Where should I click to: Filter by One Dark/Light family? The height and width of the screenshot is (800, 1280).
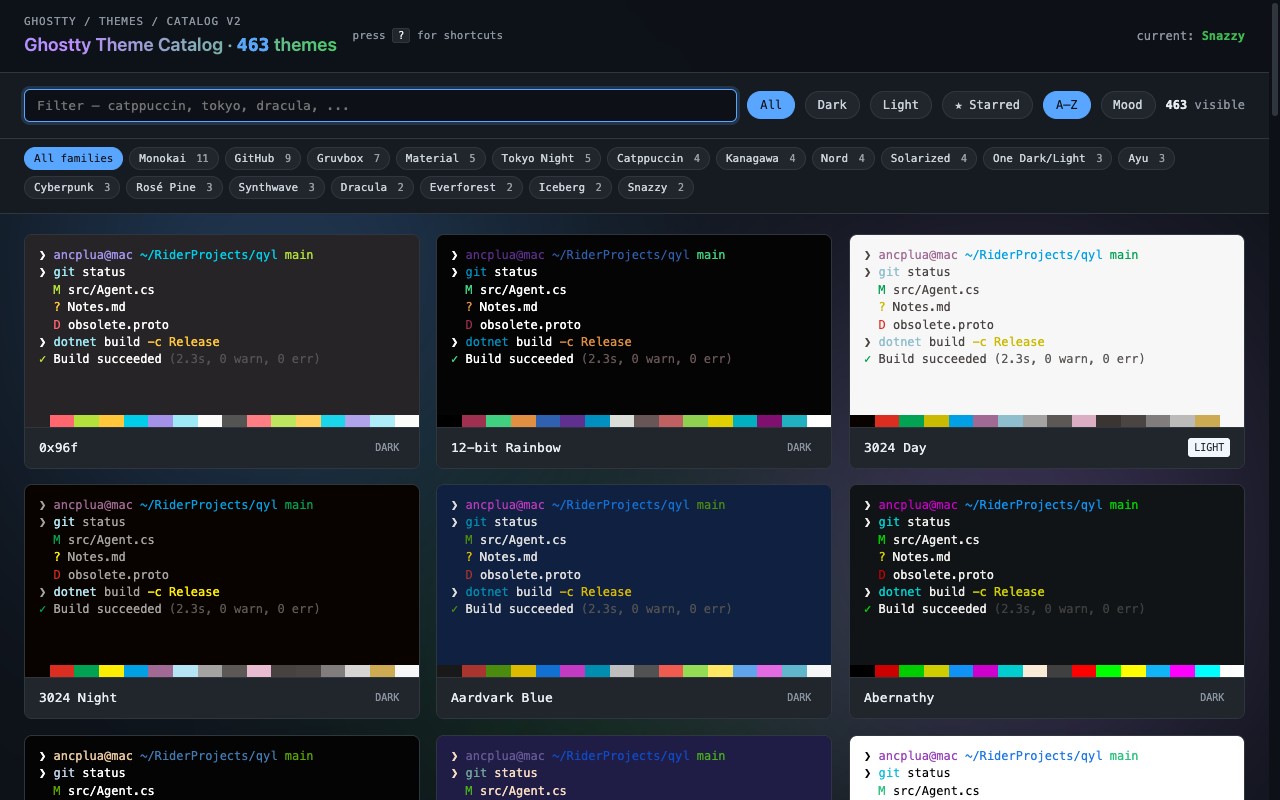pos(1047,158)
